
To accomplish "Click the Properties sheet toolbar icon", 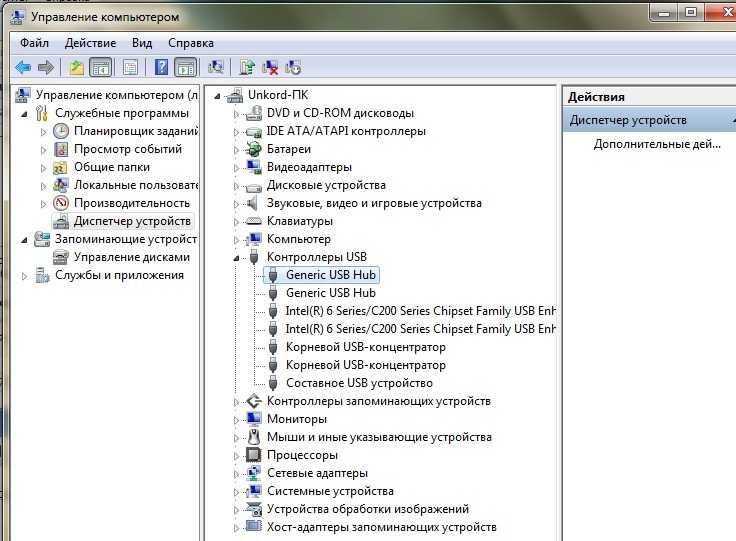I will point(130,68).
